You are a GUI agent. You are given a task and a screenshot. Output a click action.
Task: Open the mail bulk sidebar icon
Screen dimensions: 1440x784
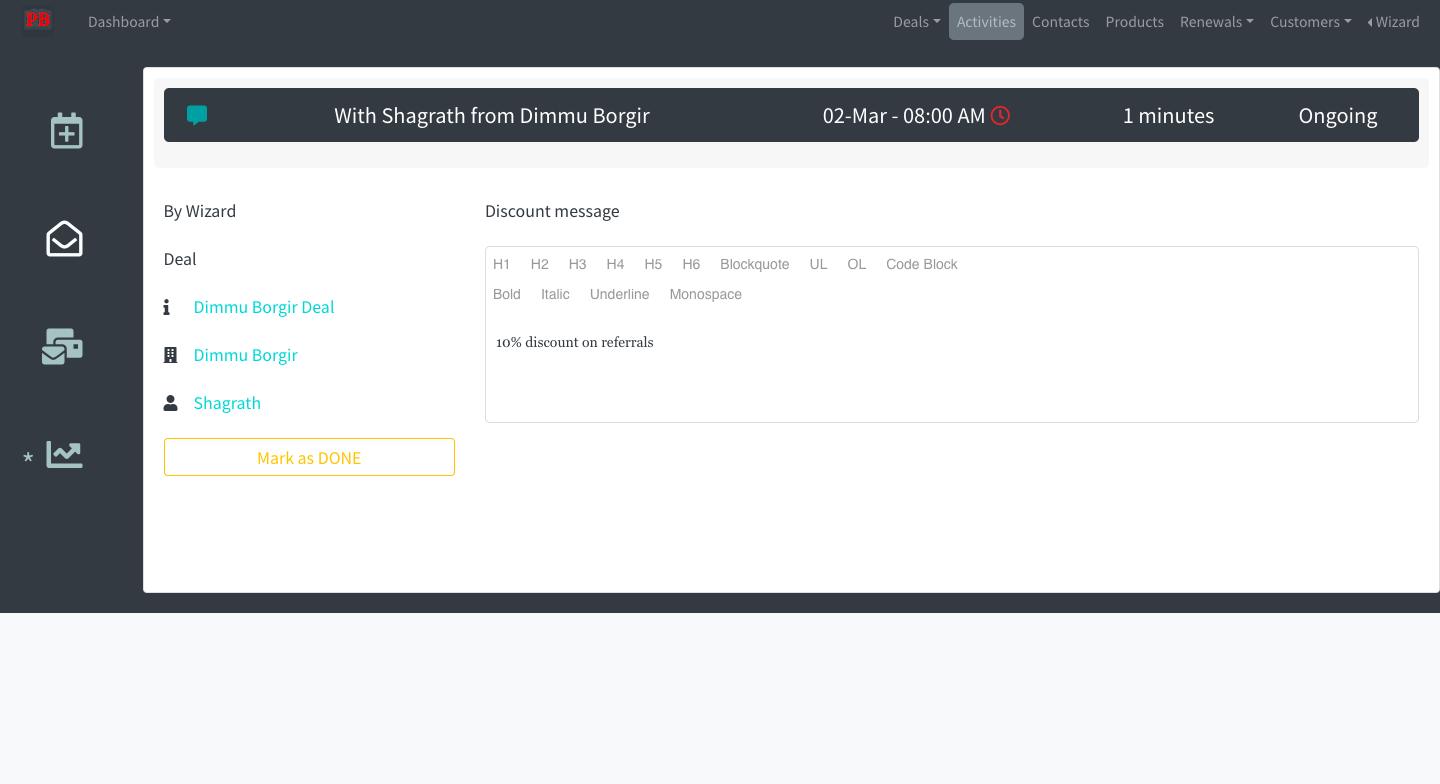click(62, 347)
